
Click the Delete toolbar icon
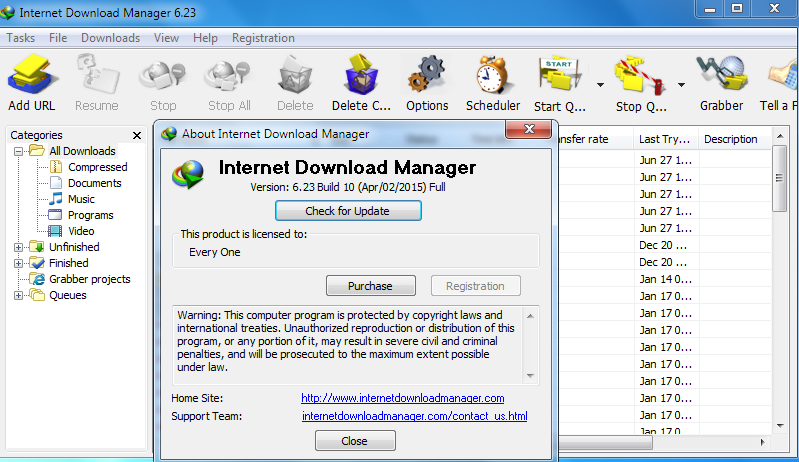tap(295, 76)
